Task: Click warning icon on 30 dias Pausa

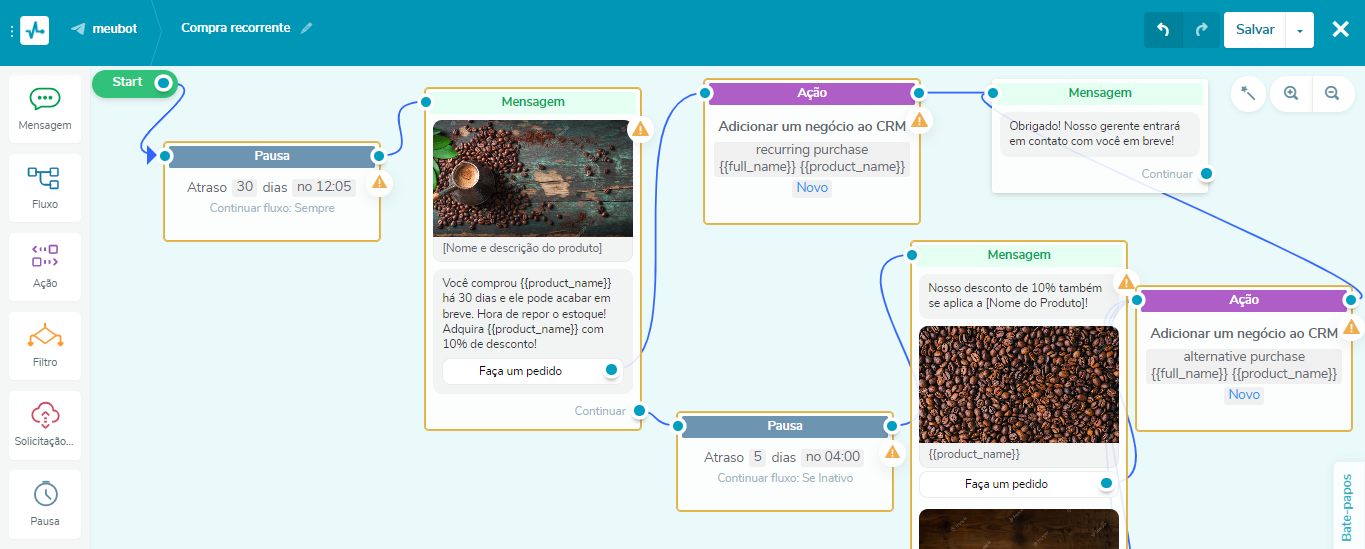Action: coord(379,182)
